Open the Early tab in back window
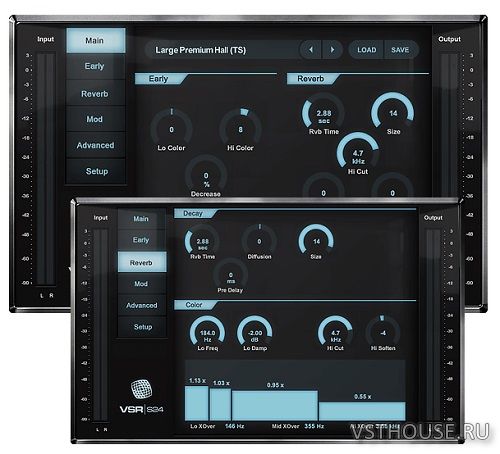The image size is (500, 454). pyautogui.click(x=96, y=66)
